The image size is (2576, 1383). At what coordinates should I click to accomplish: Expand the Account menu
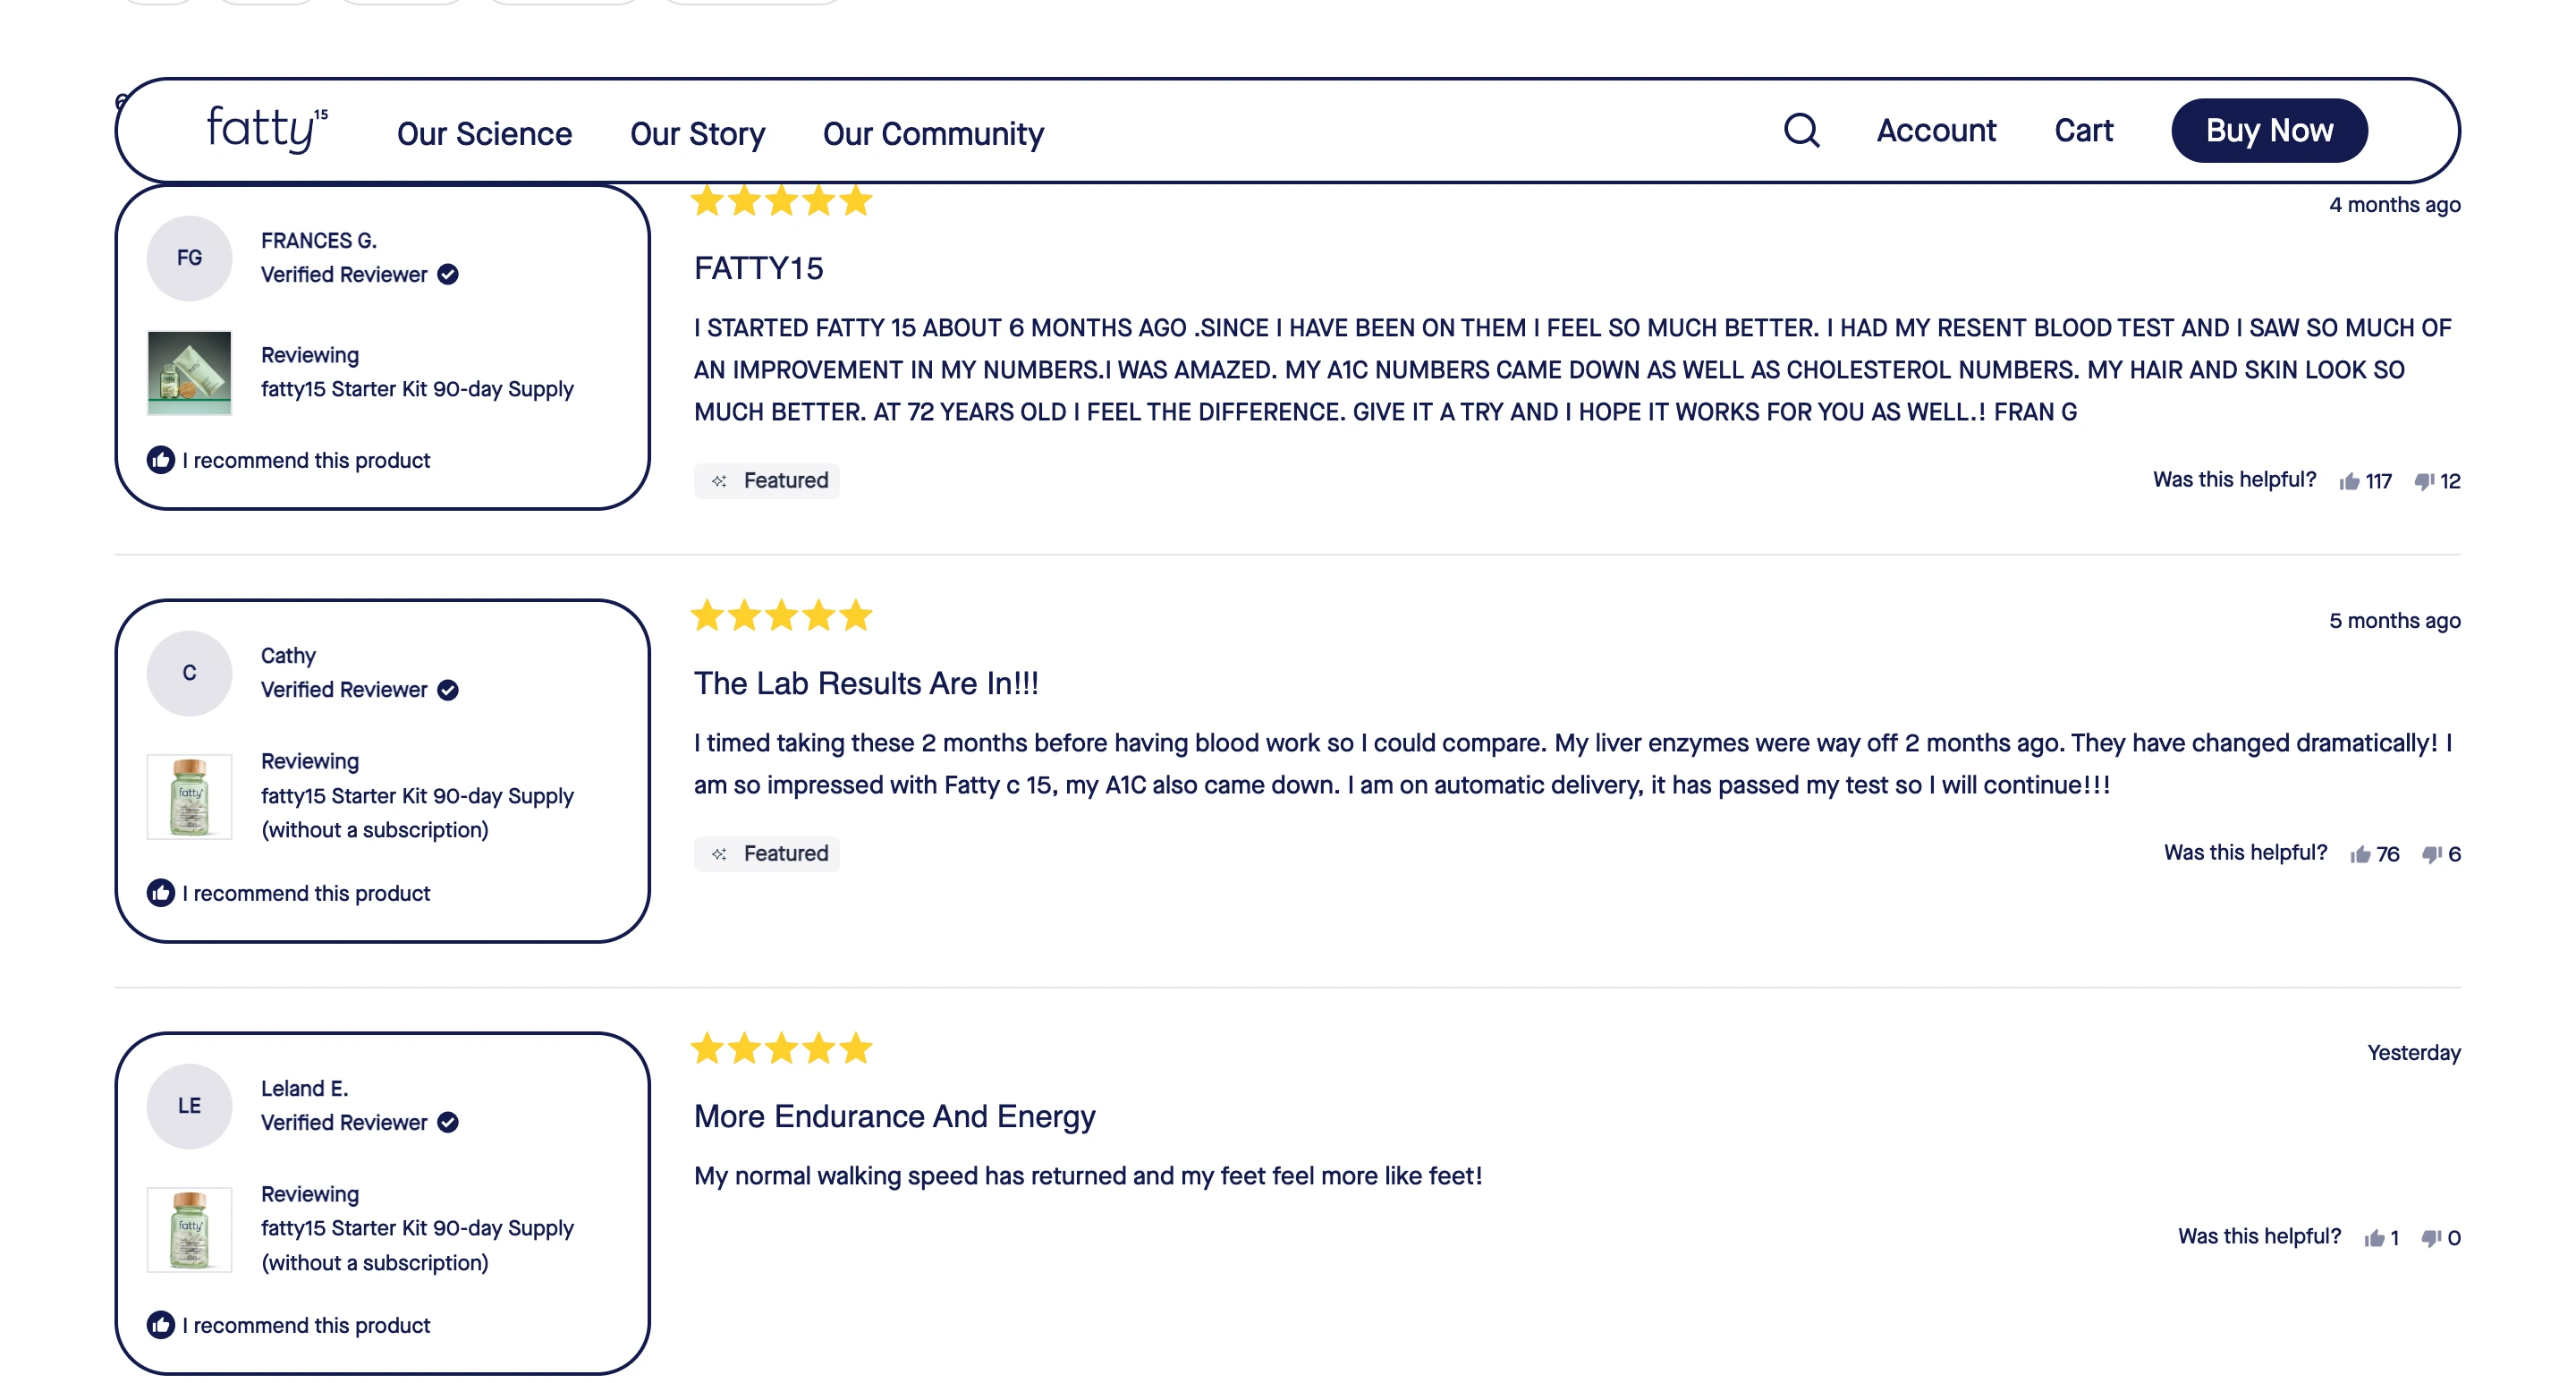[1936, 131]
